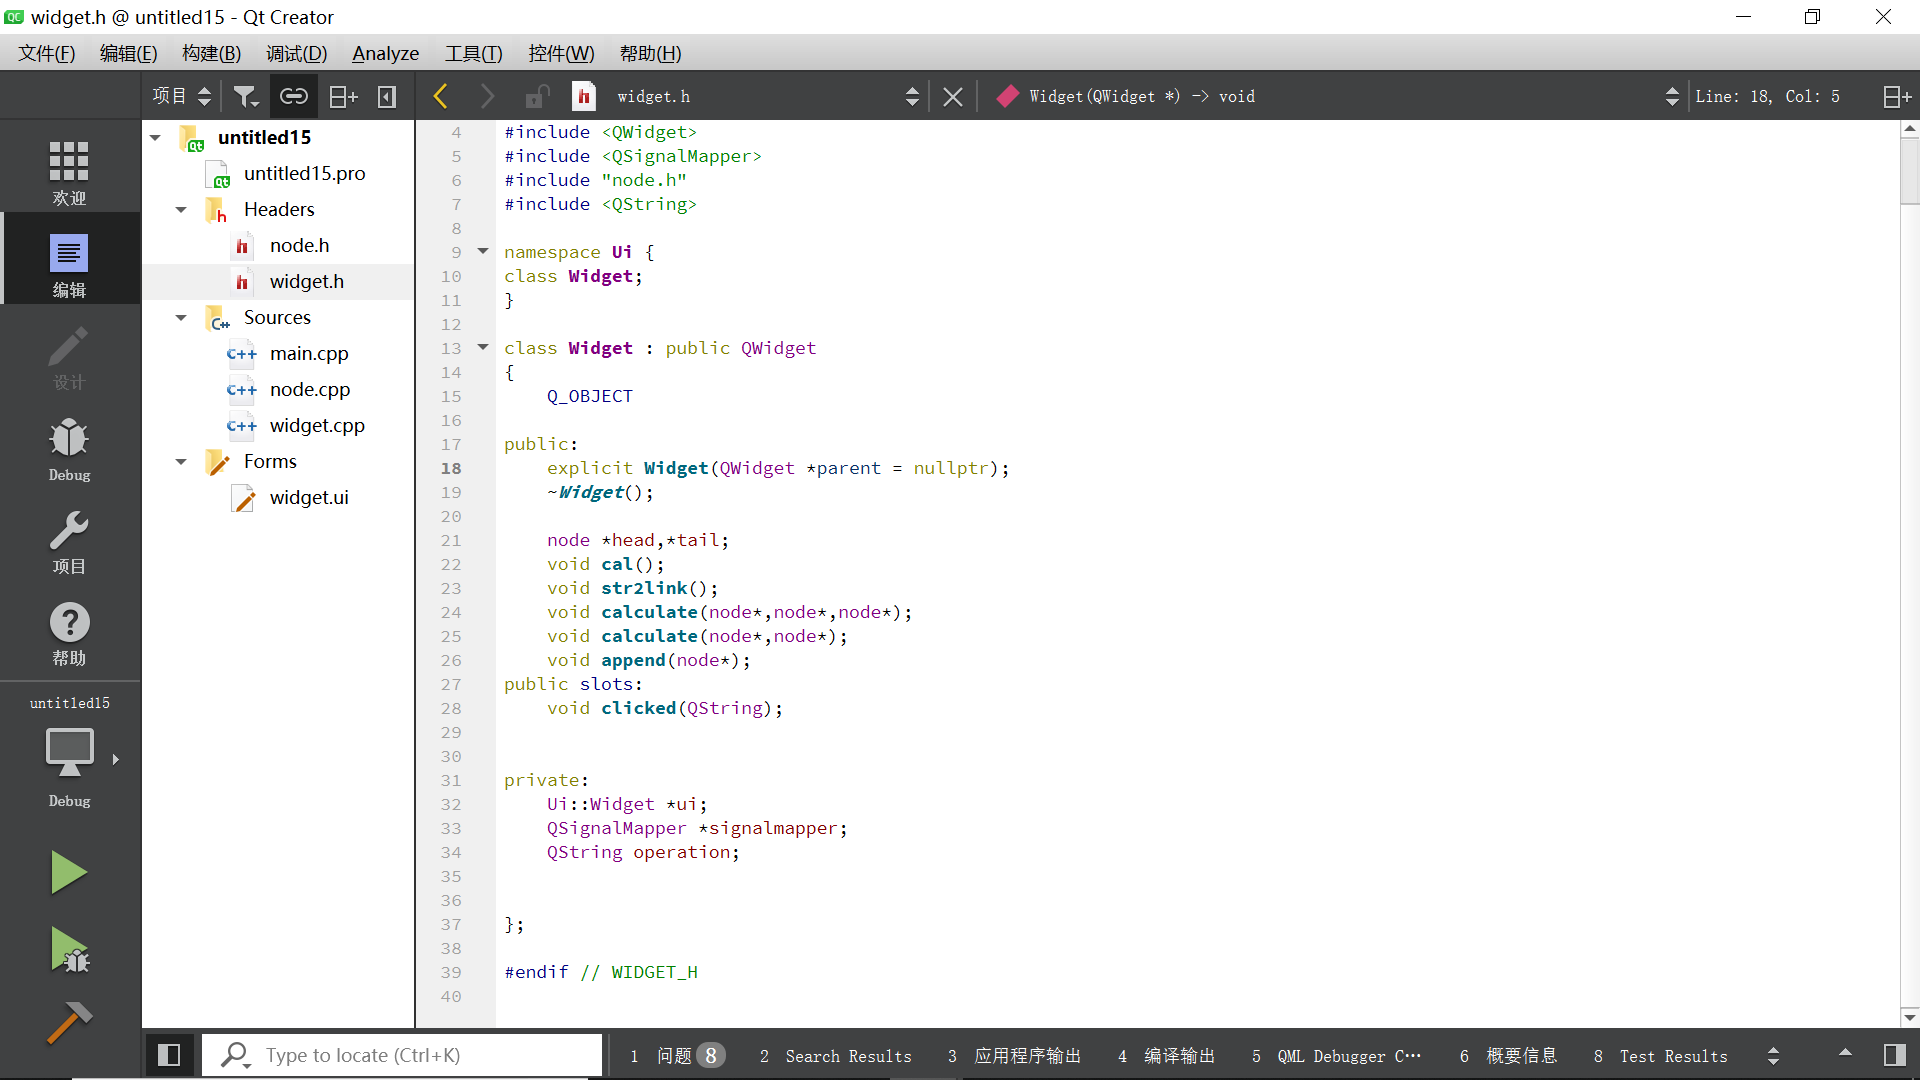Open the 工具(T) menu

click(x=473, y=53)
